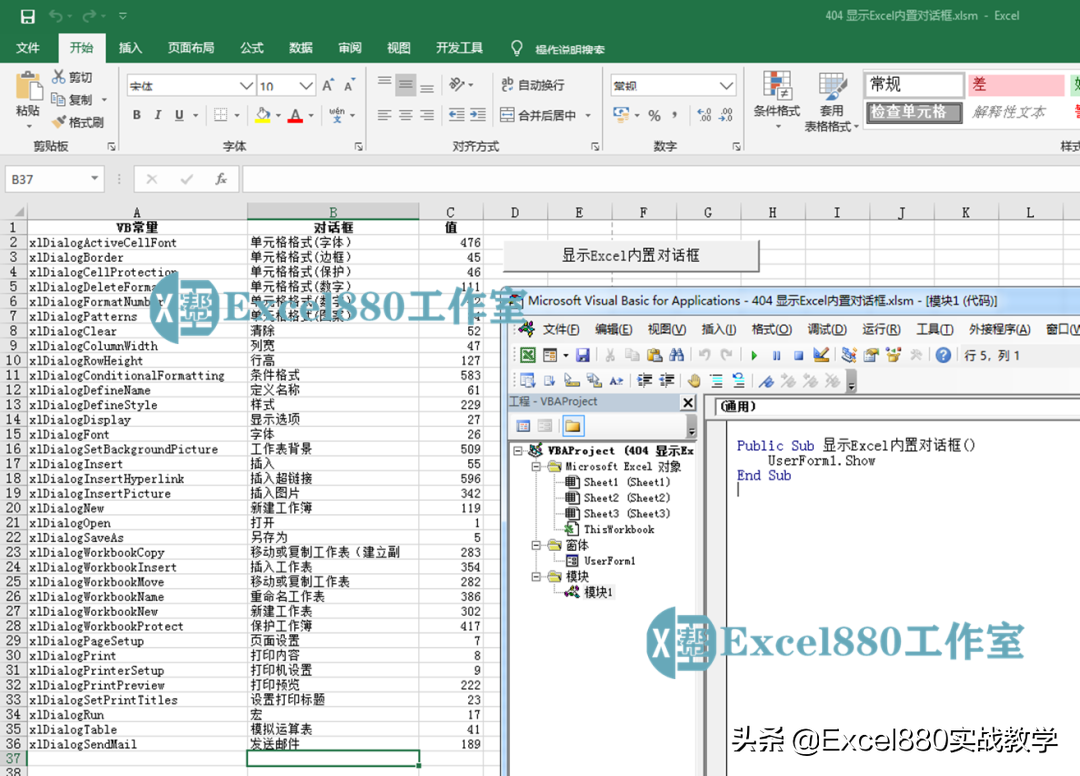Click cell xlDialogSendMail in column A

pos(137,744)
